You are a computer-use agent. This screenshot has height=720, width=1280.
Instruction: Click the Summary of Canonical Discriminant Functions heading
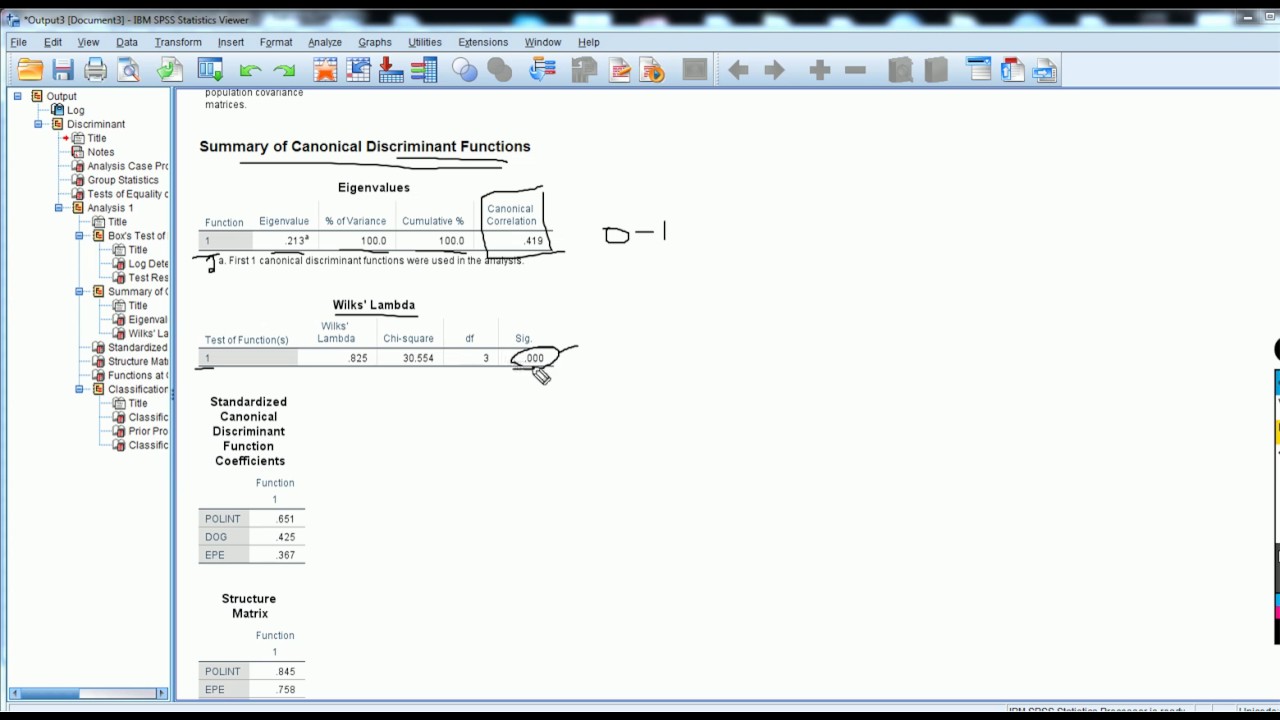[365, 146]
